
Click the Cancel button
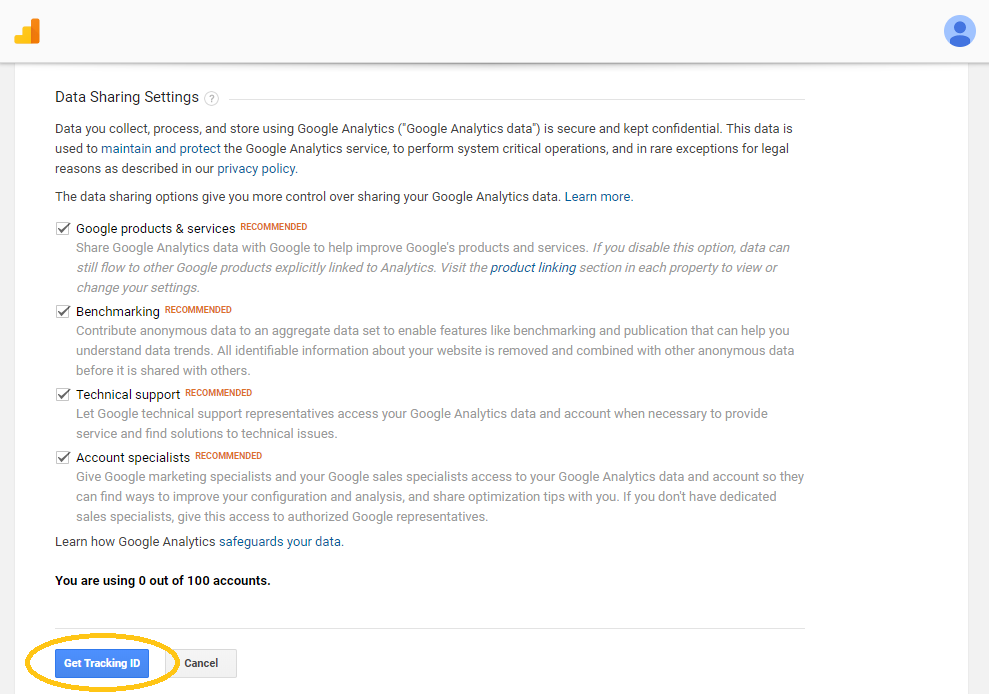201,663
